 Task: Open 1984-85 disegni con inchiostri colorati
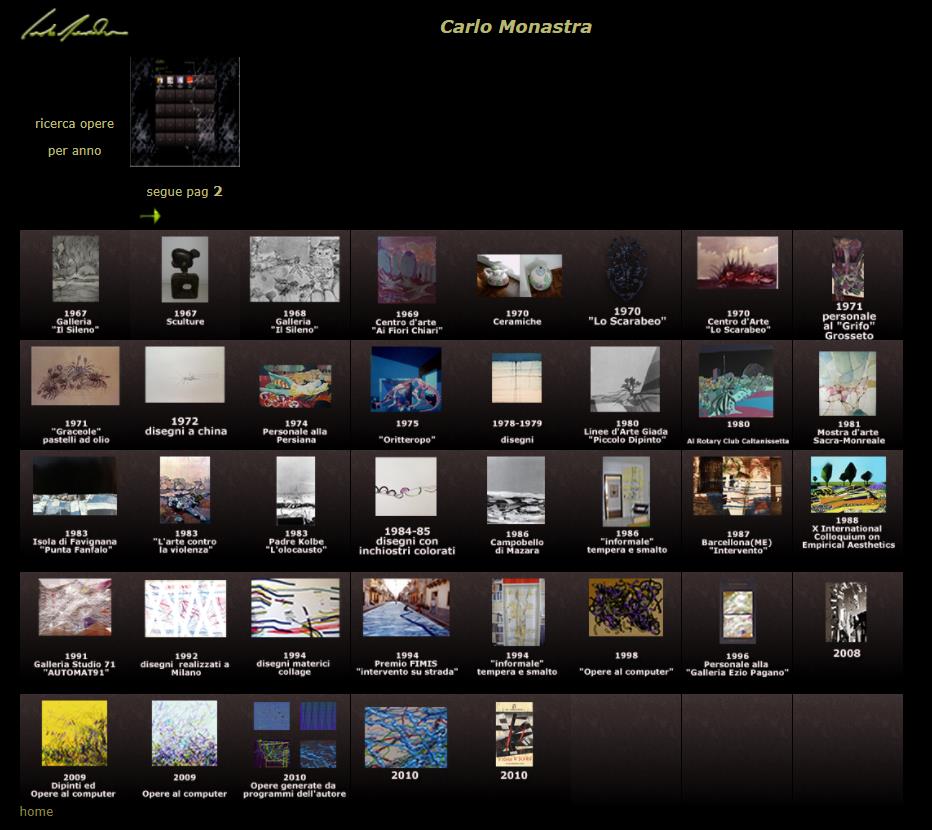[406, 486]
